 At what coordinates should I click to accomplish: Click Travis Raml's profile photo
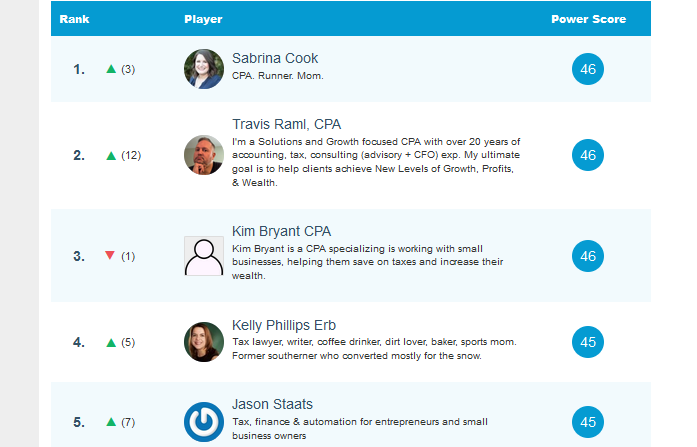(204, 155)
